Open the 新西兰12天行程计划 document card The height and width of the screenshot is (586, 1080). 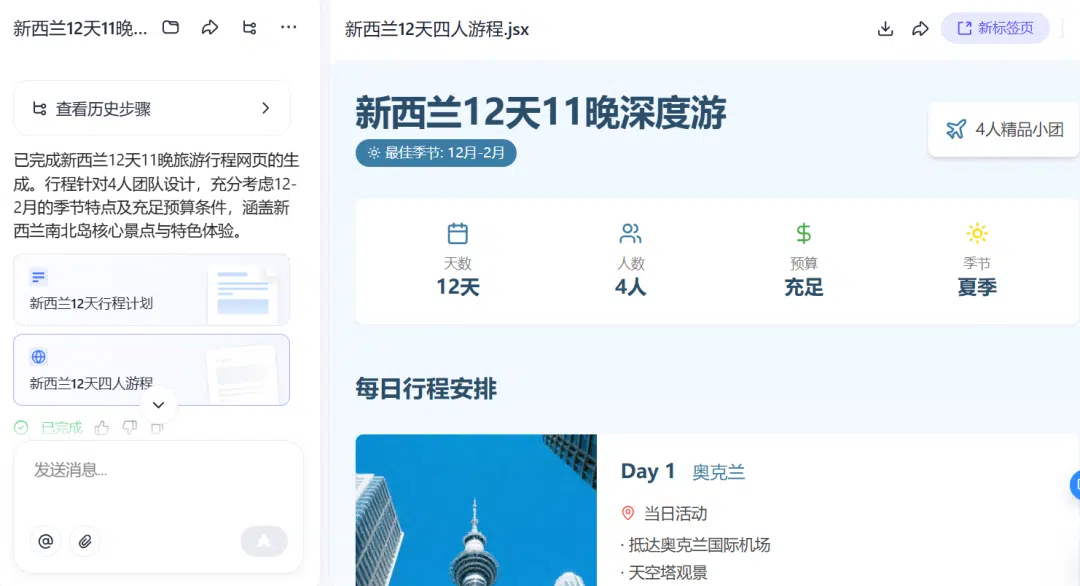pos(152,289)
